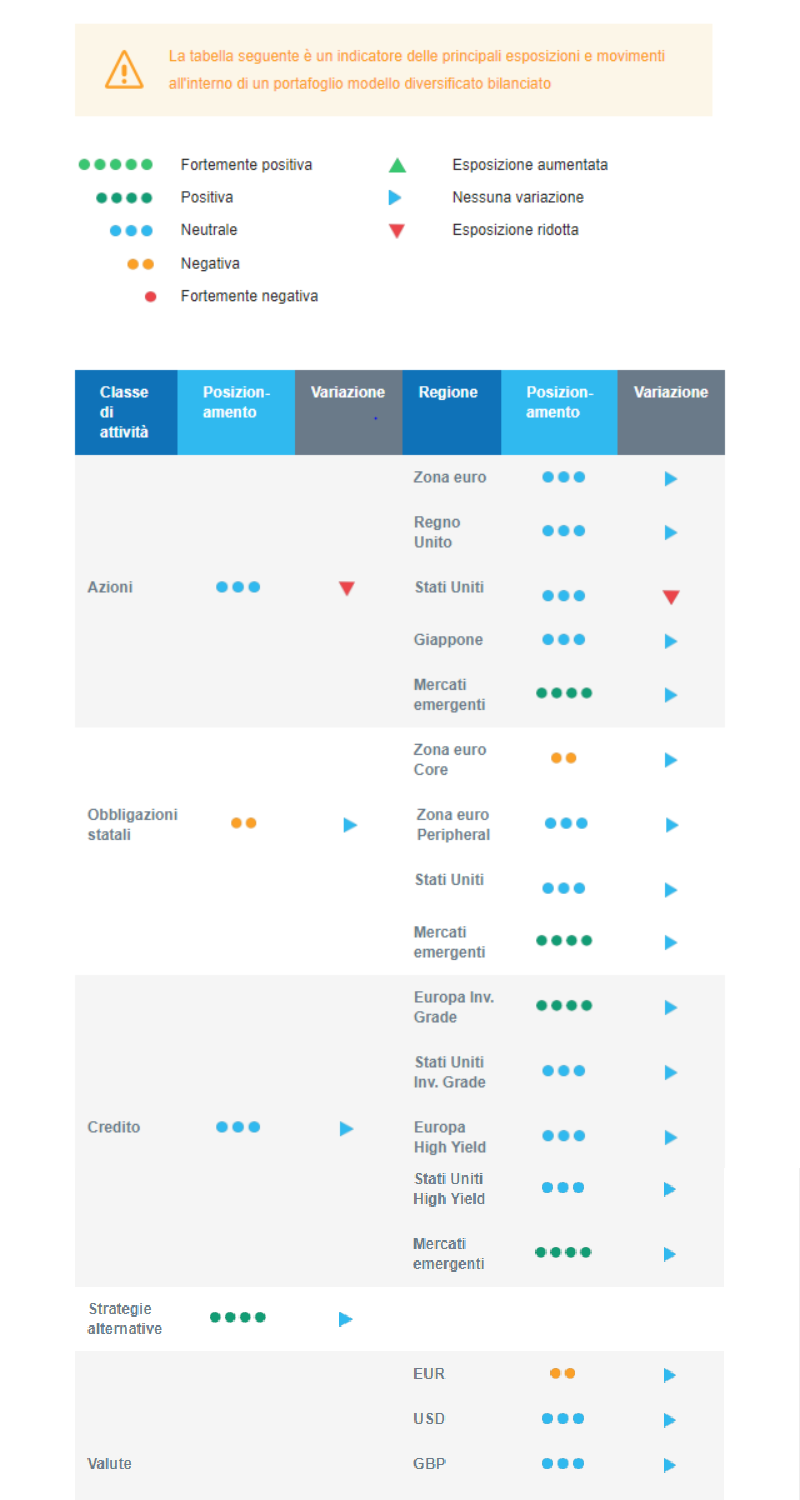
Task: Click the 'Credito' asset class label
Action: [114, 1127]
